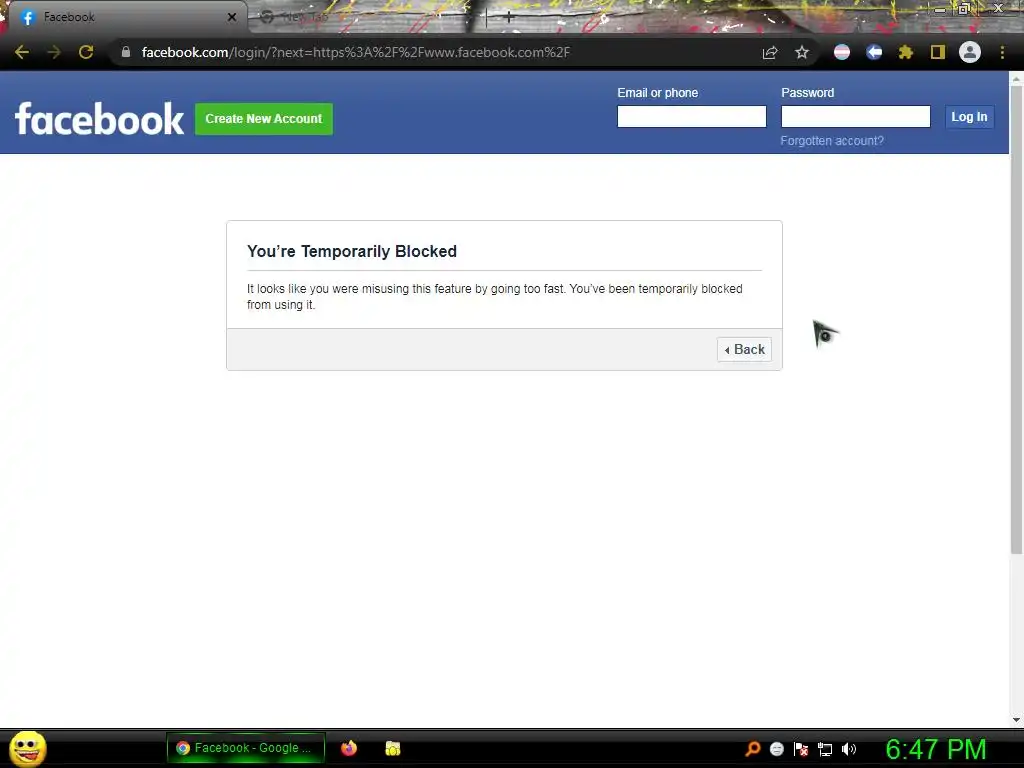Click the padlock site info icon
Image resolution: width=1024 pixels, height=768 pixels.
[126, 52]
